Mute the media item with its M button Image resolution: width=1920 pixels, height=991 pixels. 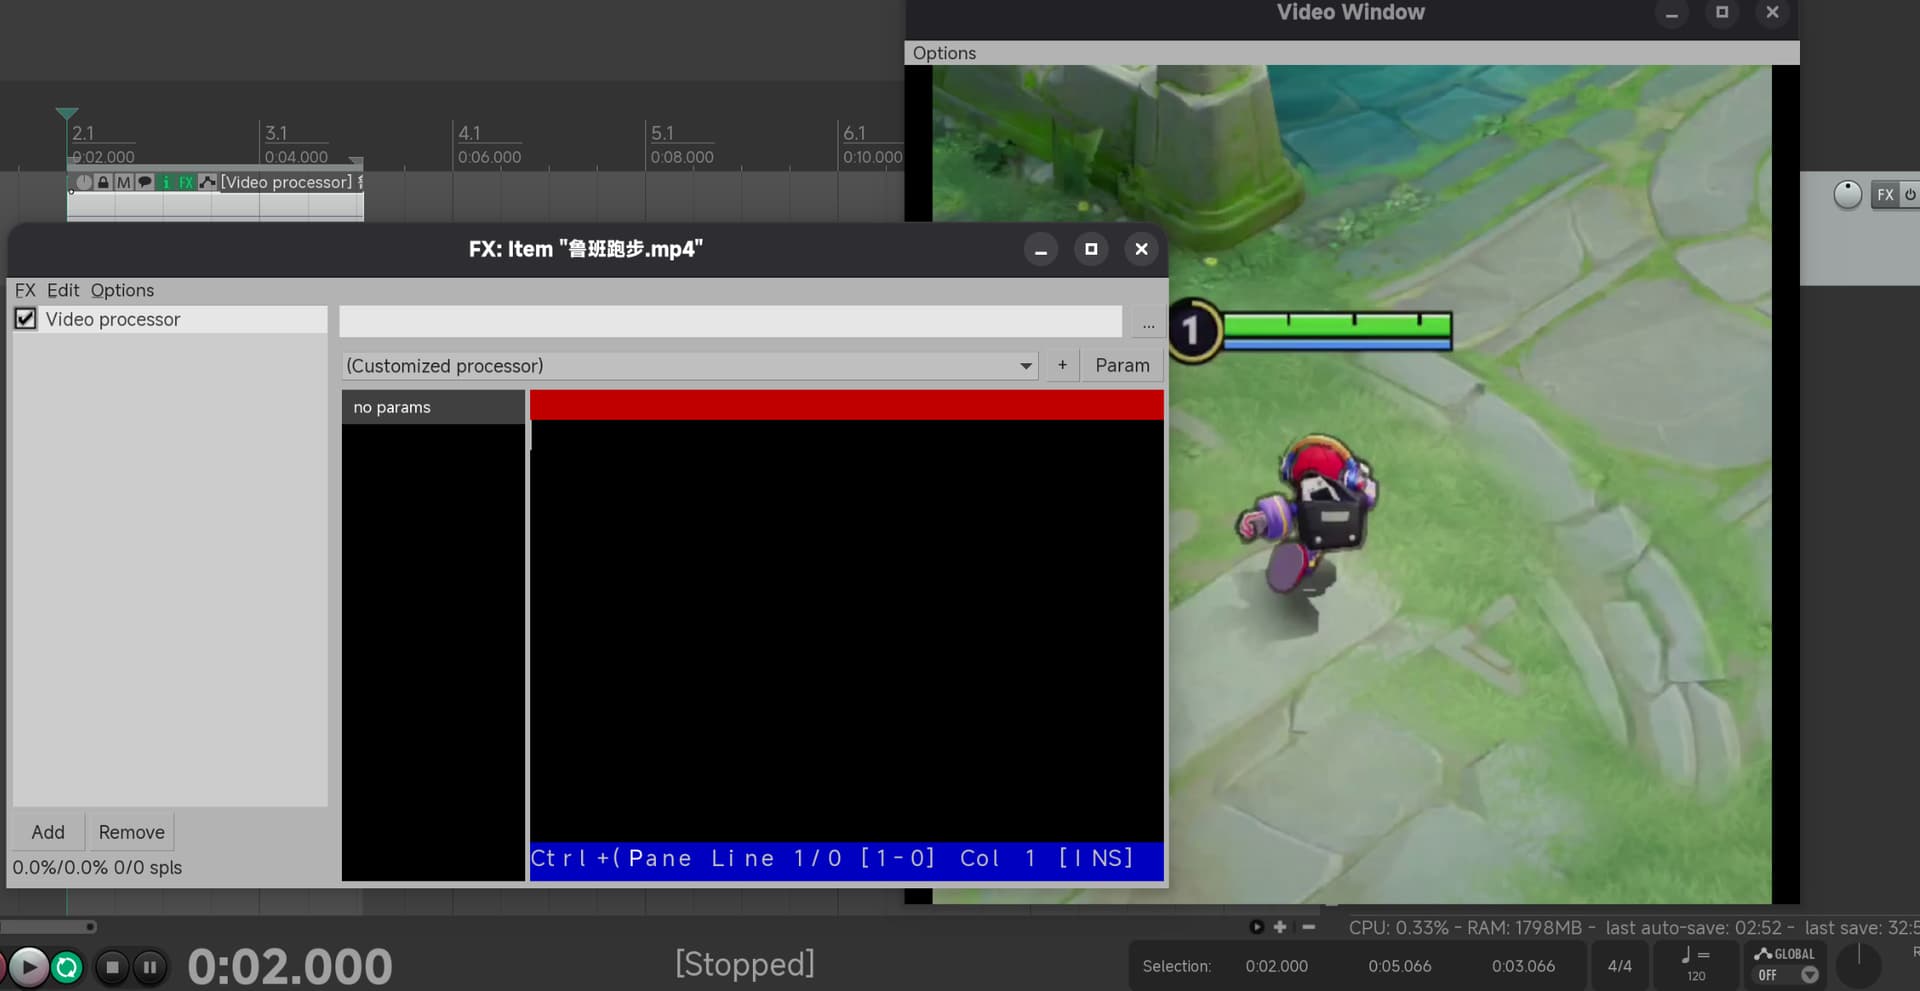(x=123, y=182)
